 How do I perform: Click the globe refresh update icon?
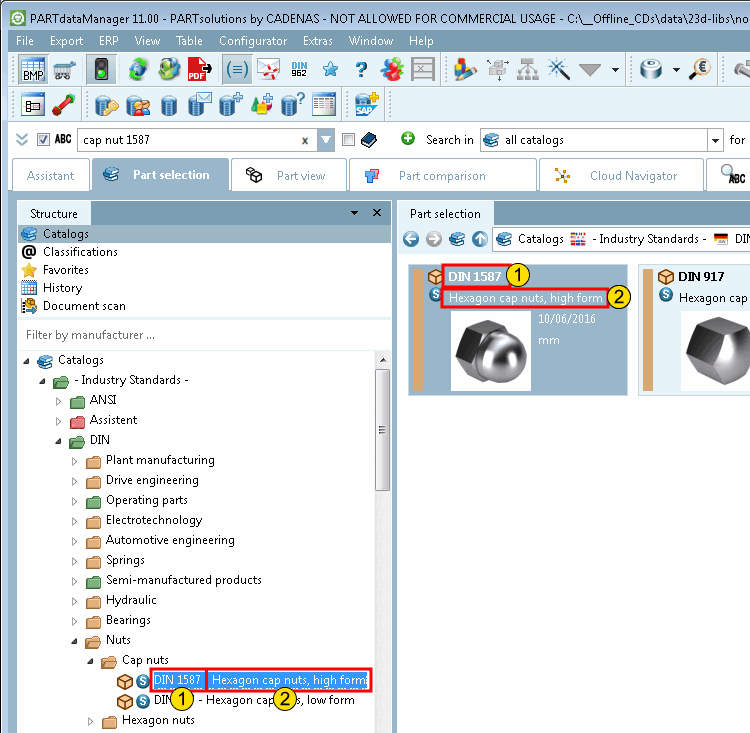pos(138,70)
